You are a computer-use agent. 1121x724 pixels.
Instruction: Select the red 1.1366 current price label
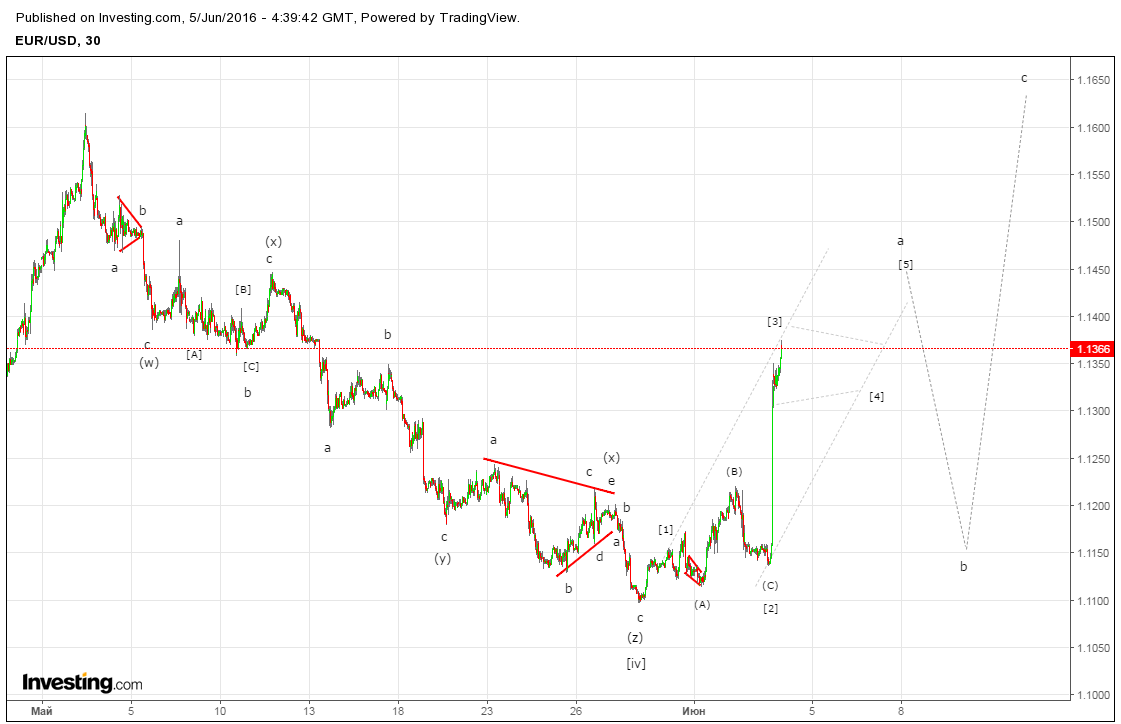[1093, 349]
